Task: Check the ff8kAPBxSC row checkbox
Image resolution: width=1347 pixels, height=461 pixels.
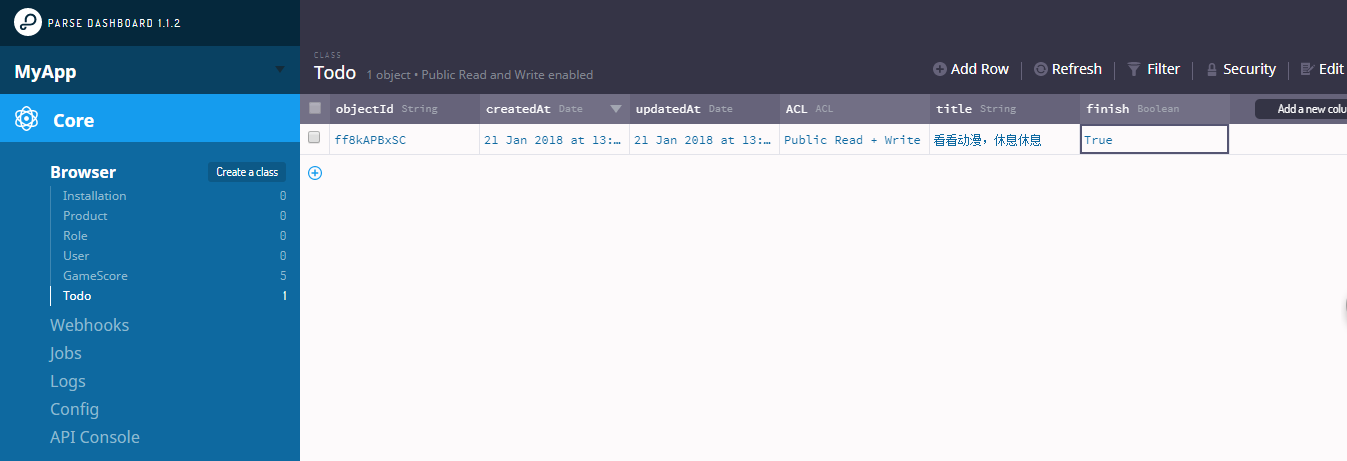Action: [x=314, y=137]
